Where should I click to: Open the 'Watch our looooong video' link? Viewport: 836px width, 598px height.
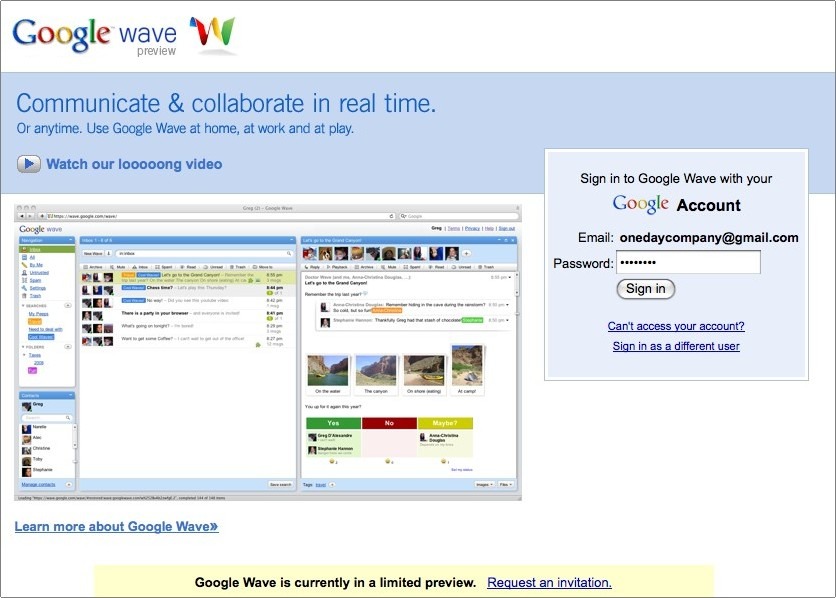(134, 164)
